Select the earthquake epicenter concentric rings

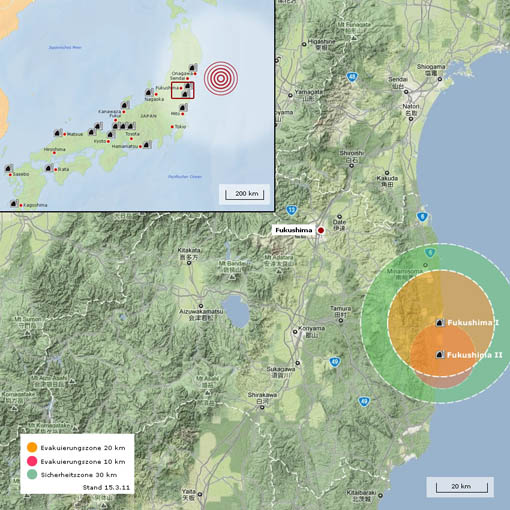click(221, 79)
